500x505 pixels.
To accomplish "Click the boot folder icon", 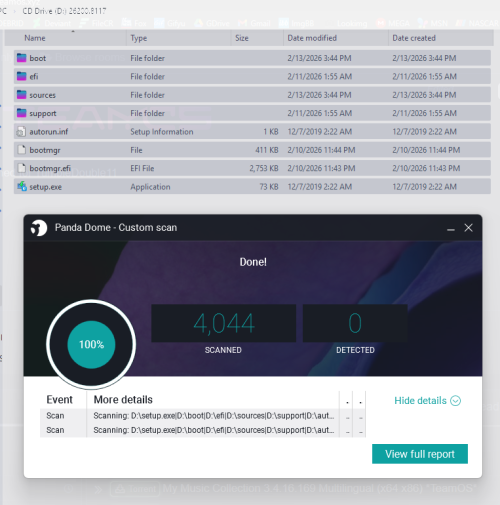I will (x=21, y=58).
